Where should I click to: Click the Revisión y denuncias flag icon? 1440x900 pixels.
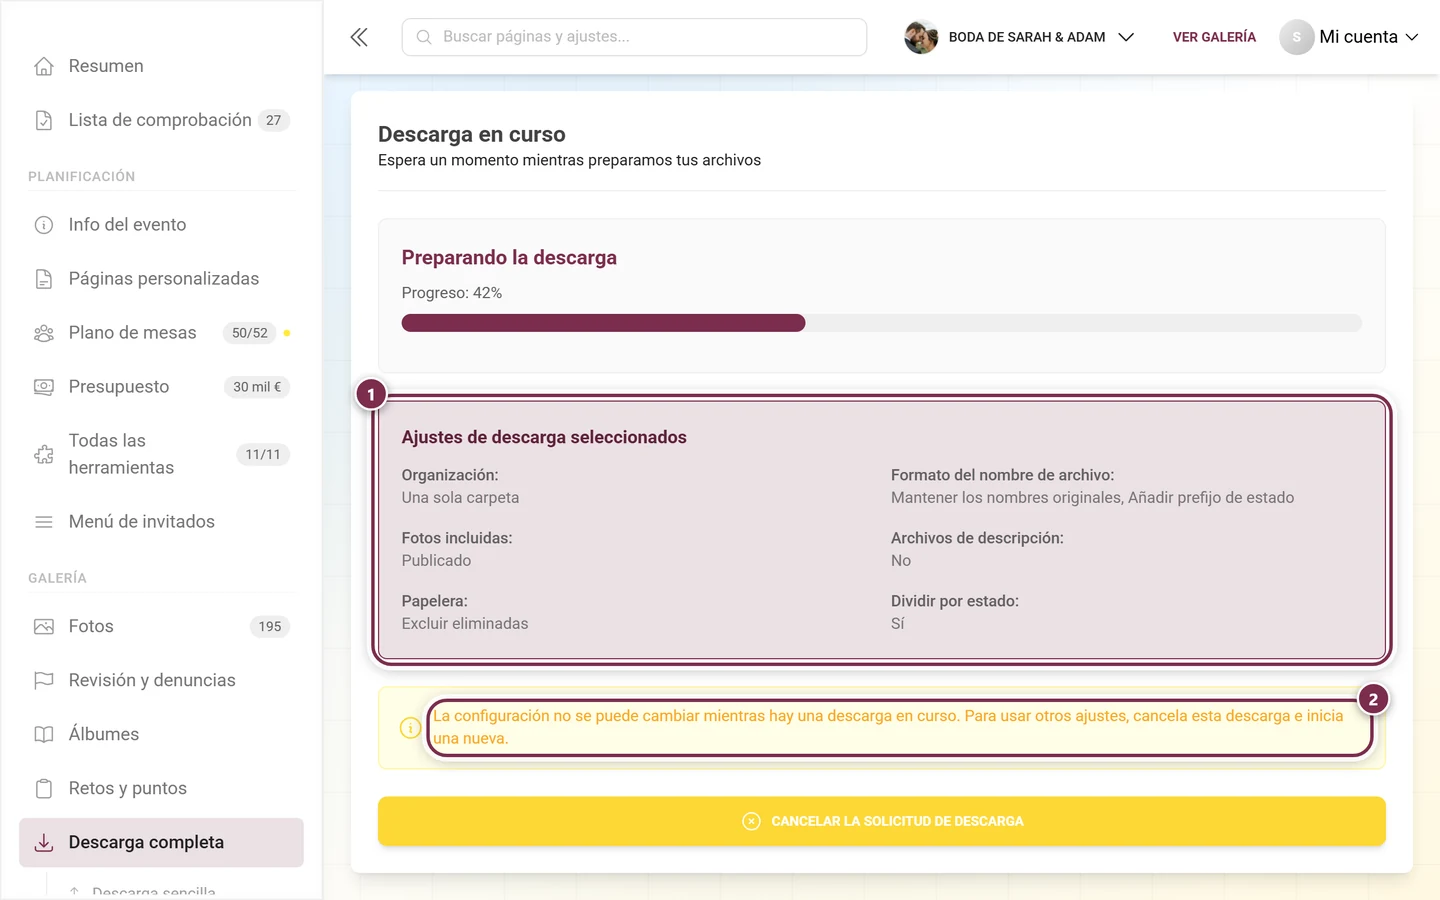coord(44,681)
